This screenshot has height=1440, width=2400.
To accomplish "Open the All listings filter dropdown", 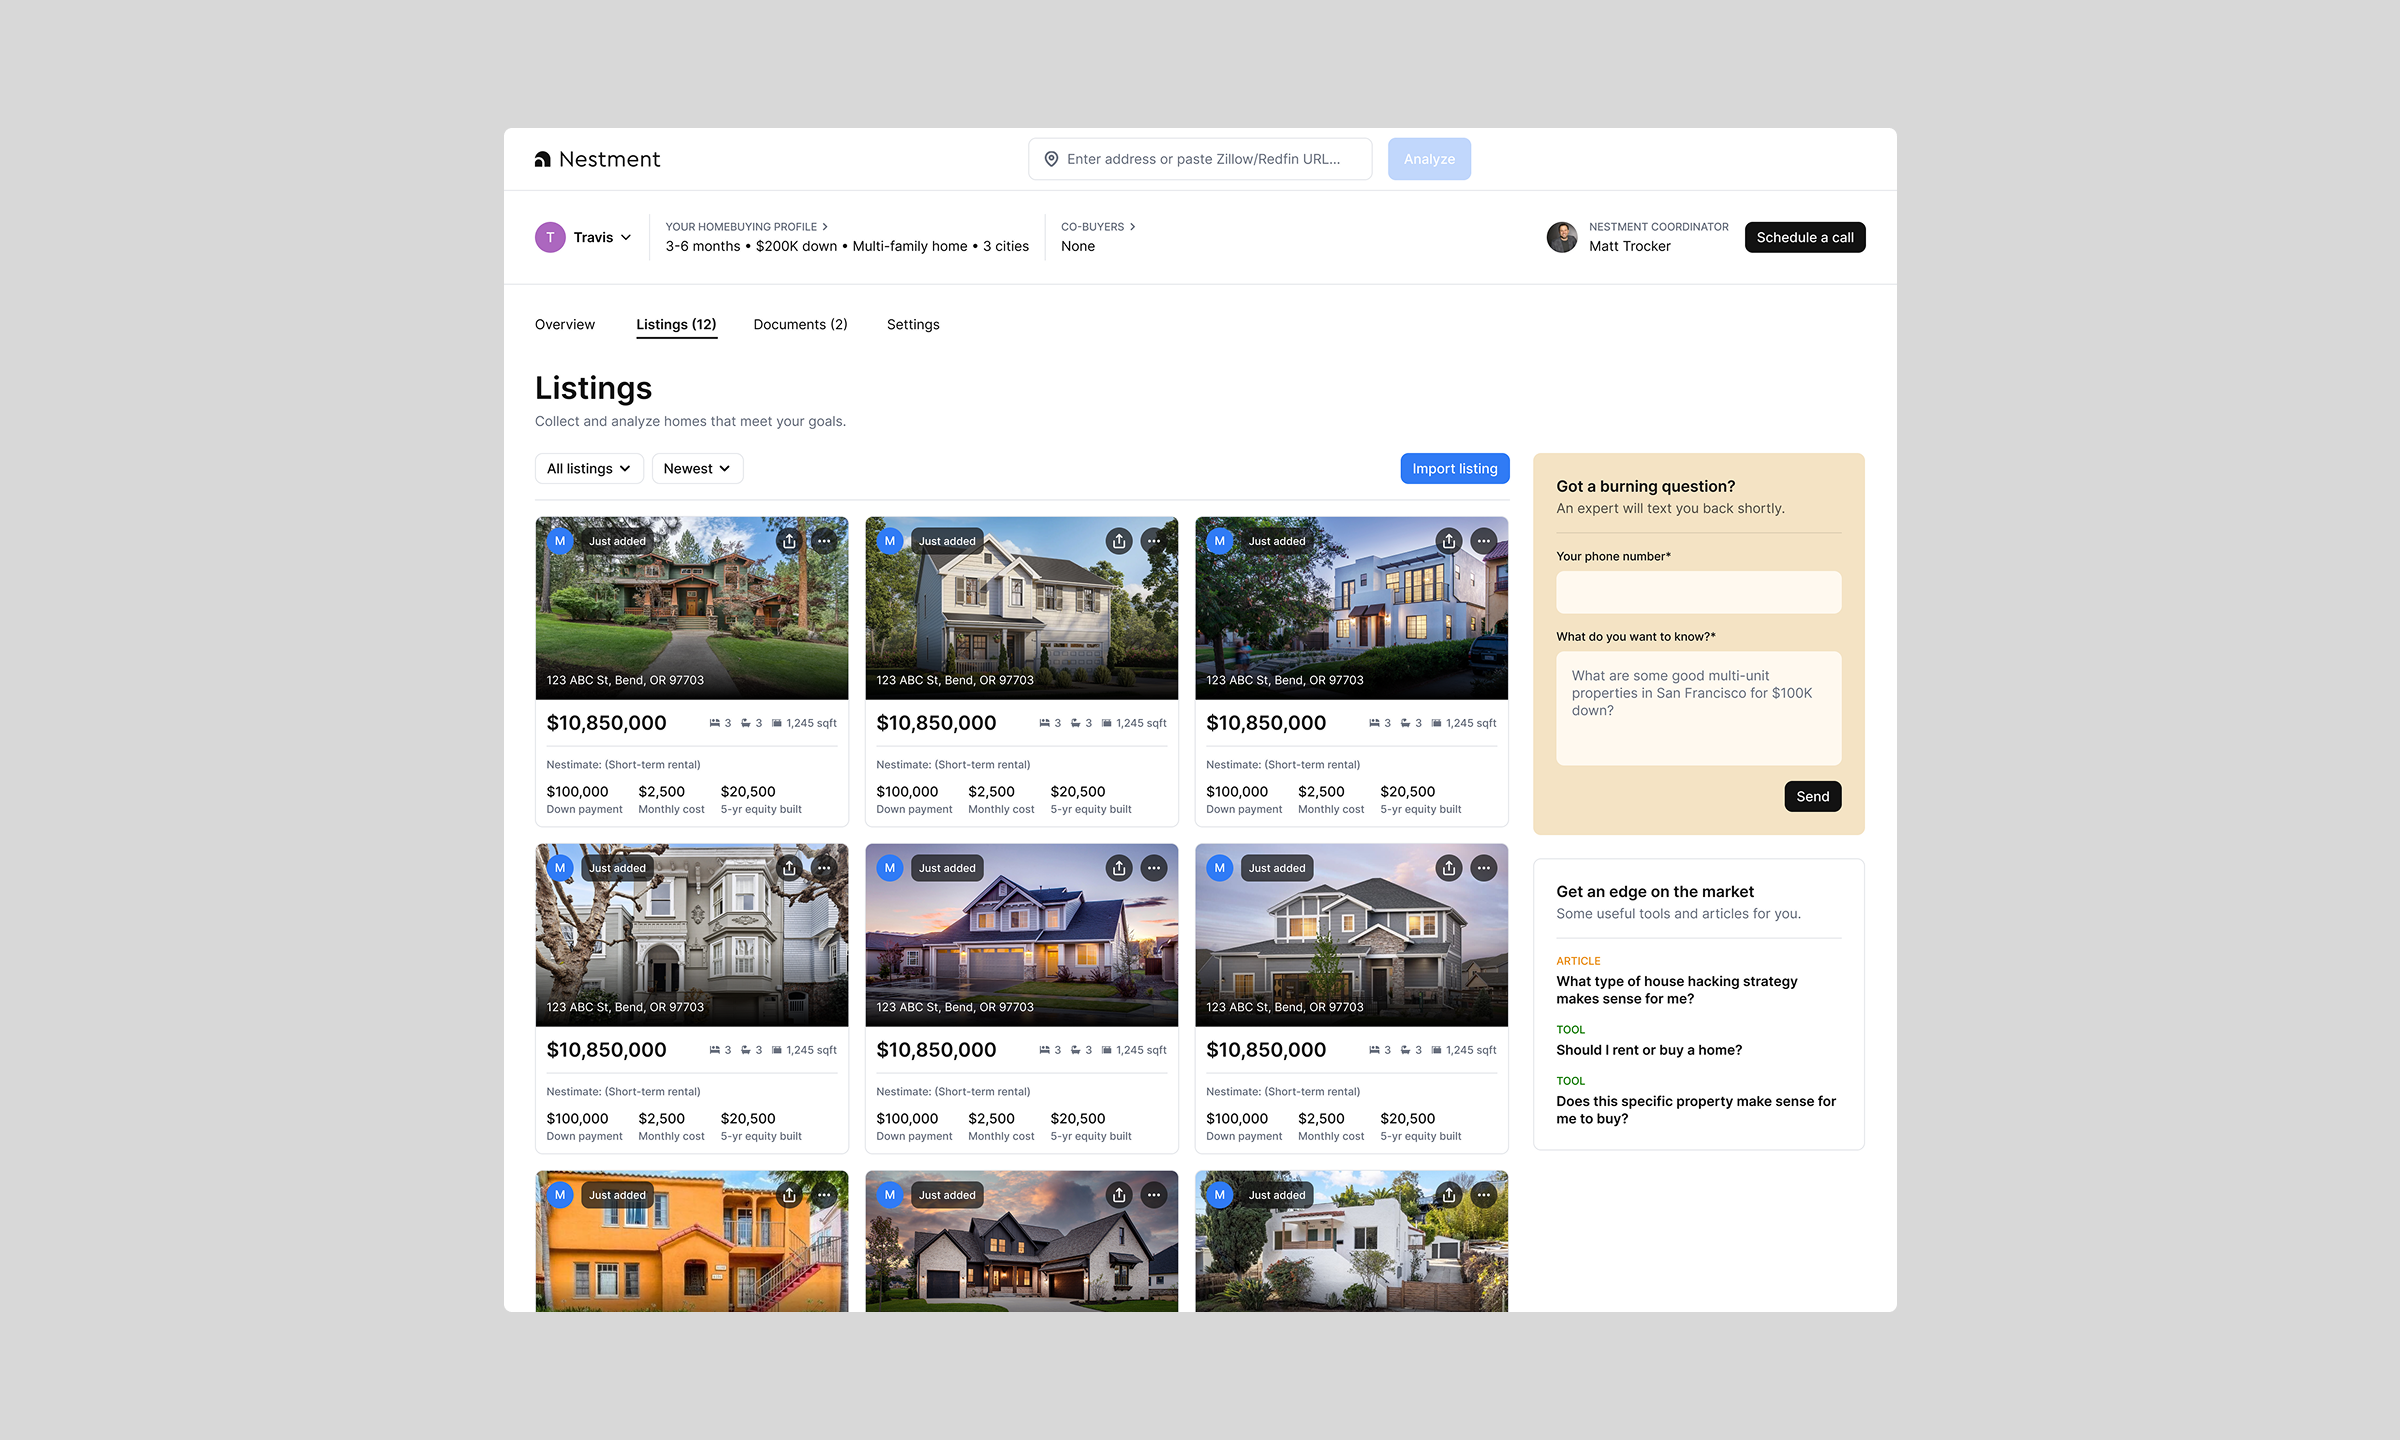I will pos(588,468).
